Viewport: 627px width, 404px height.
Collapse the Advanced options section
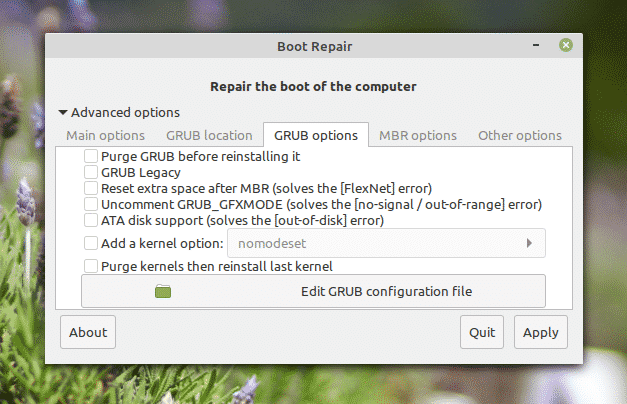(x=64, y=113)
